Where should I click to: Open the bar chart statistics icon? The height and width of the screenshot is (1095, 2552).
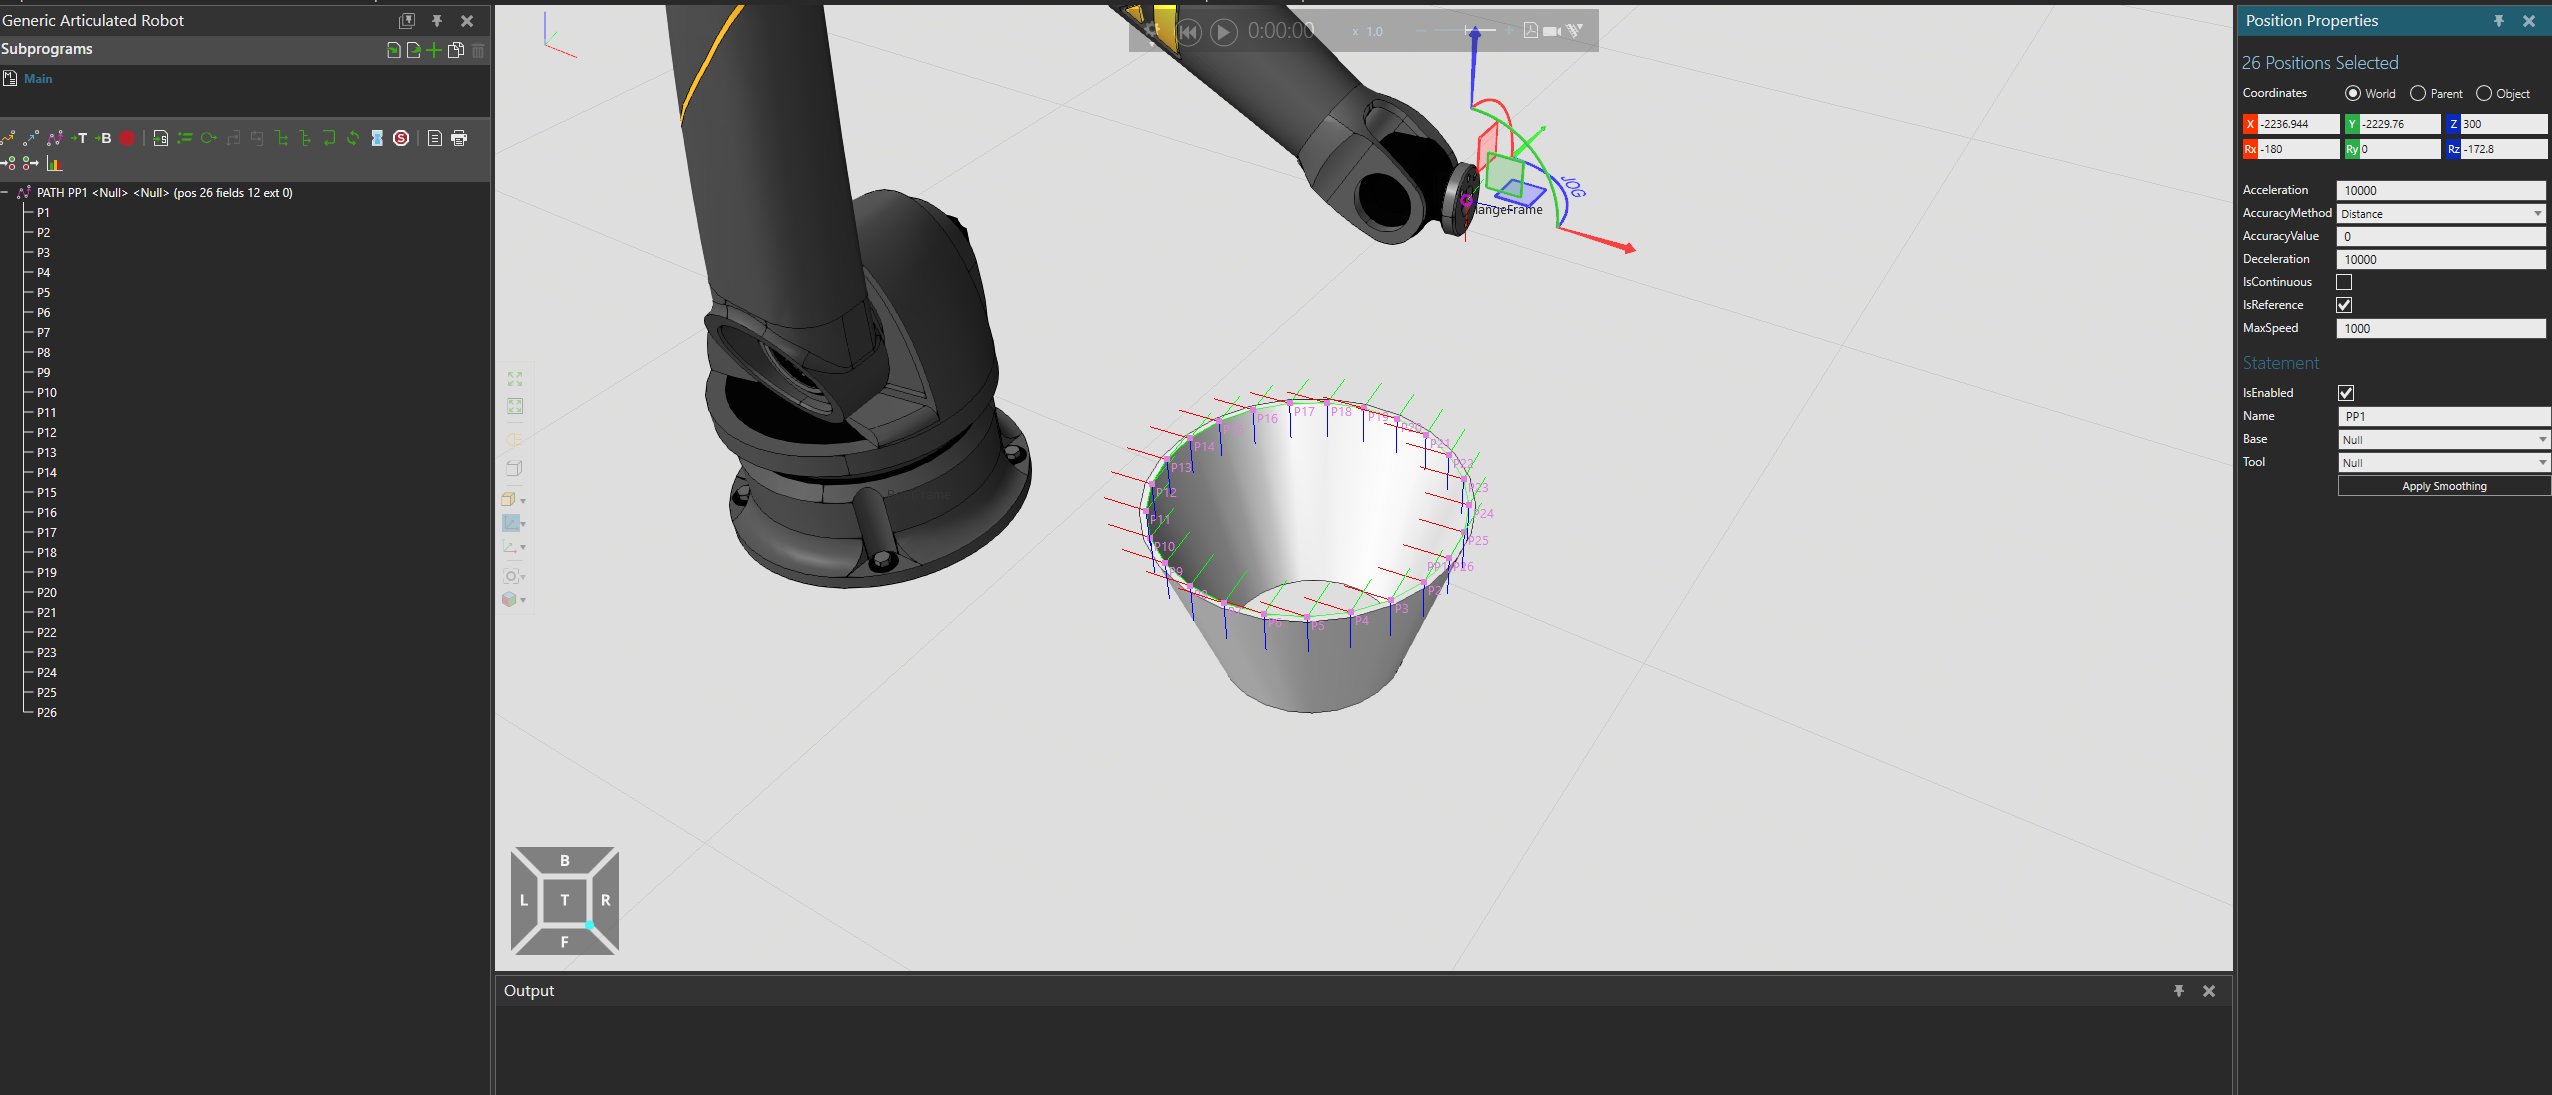click(x=55, y=163)
